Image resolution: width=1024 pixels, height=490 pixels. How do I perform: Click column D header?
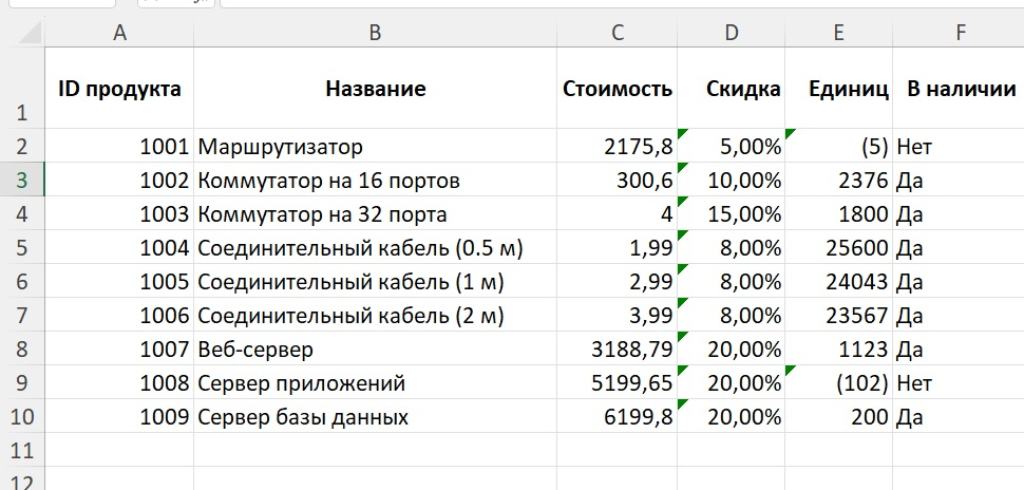click(732, 33)
